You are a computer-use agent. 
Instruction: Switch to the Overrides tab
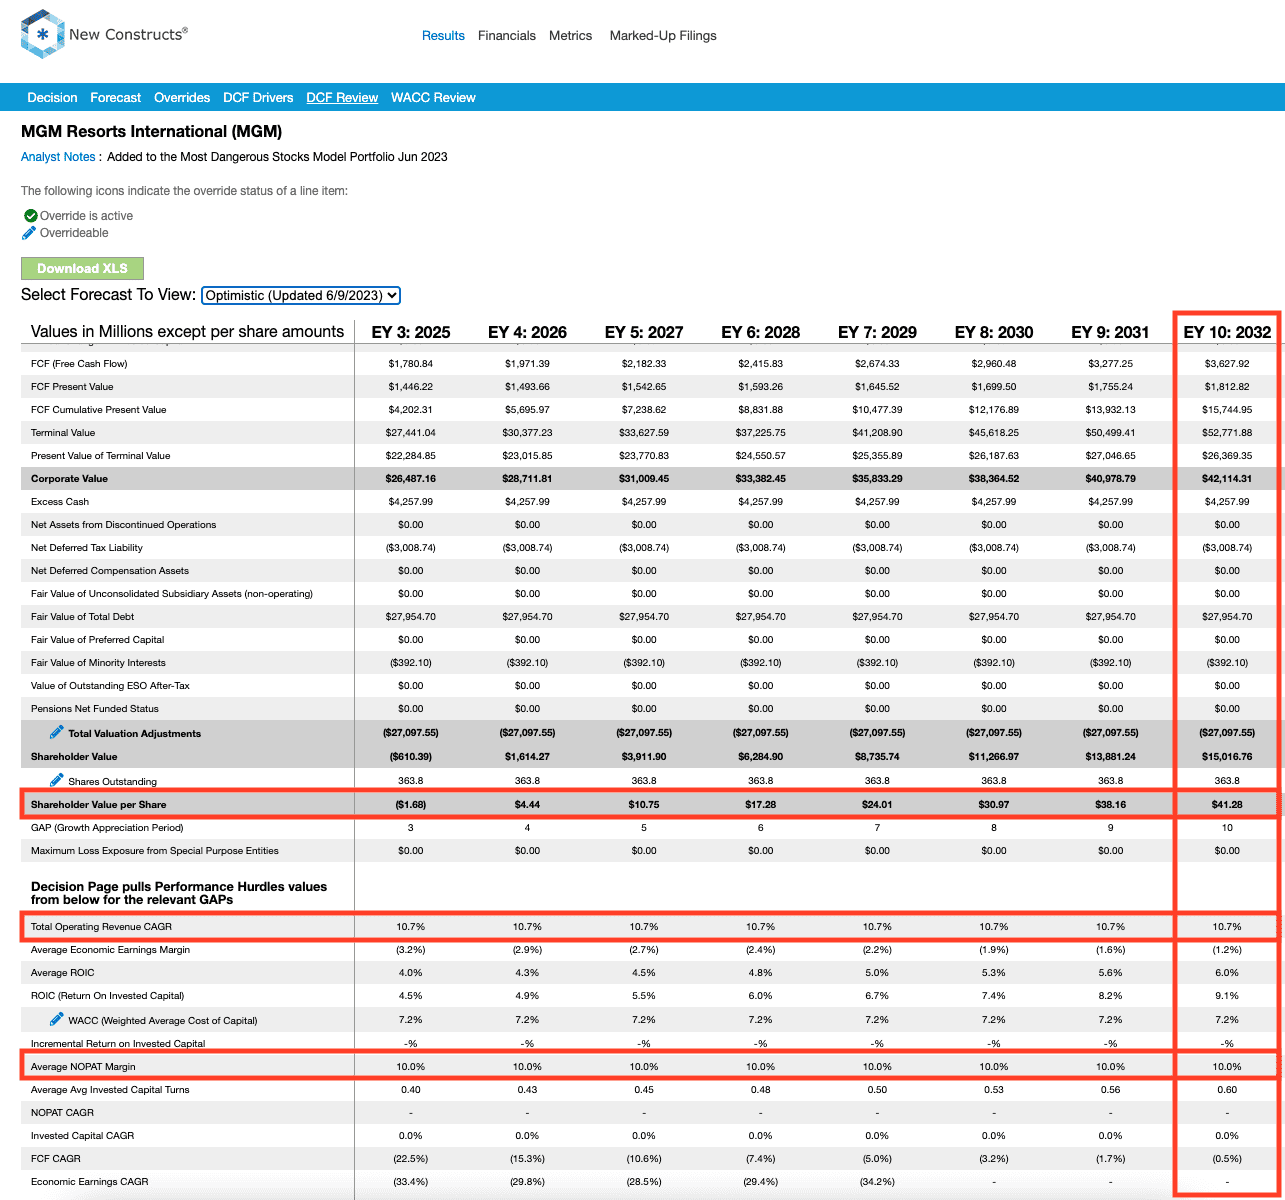click(x=182, y=97)
